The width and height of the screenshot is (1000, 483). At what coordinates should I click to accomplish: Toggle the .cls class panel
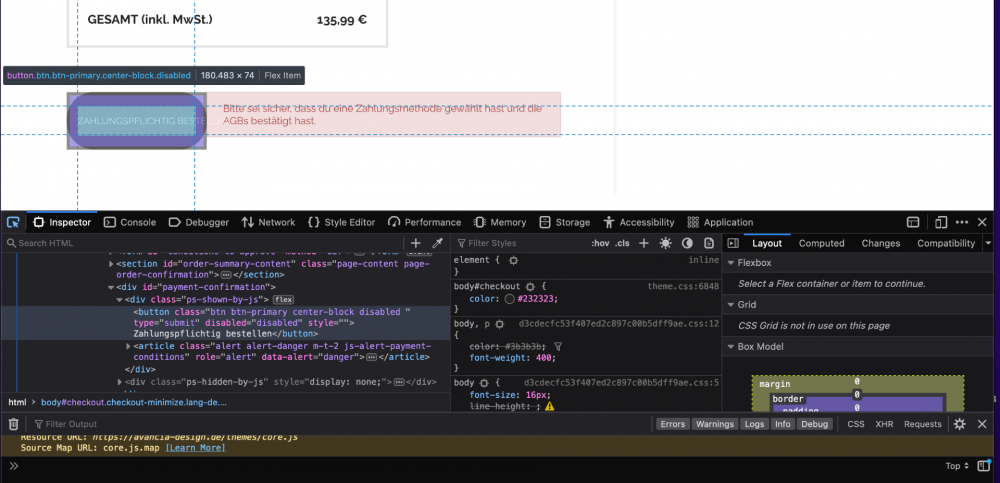[x=622, y=243]
